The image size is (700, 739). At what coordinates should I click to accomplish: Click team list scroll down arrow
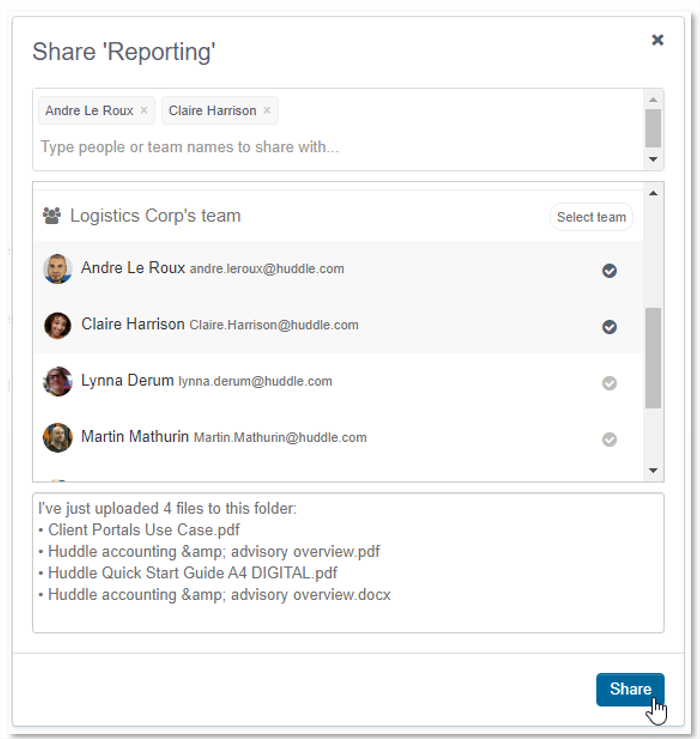pyautogui.click(x=653, y=470)
